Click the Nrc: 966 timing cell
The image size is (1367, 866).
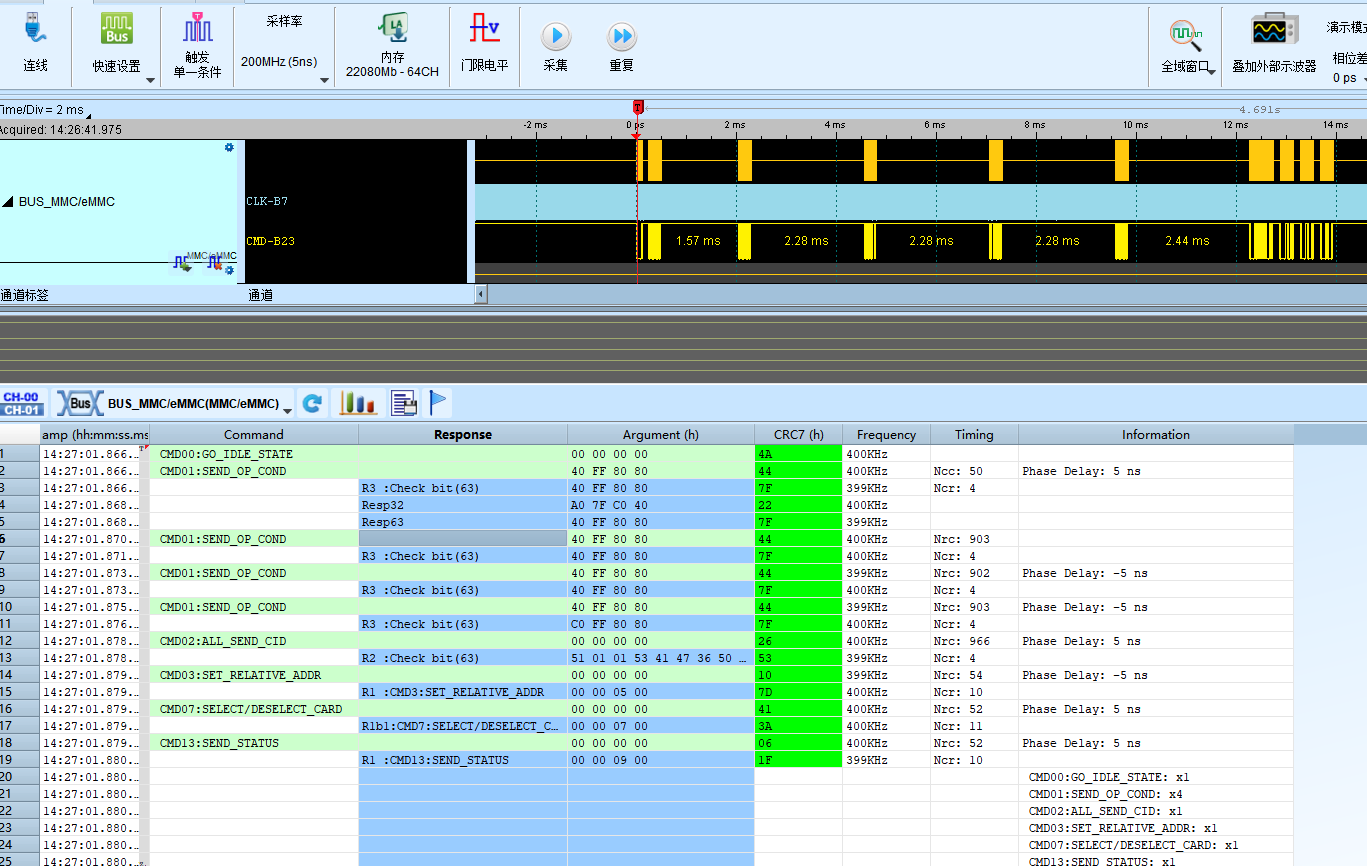[974, 641]
